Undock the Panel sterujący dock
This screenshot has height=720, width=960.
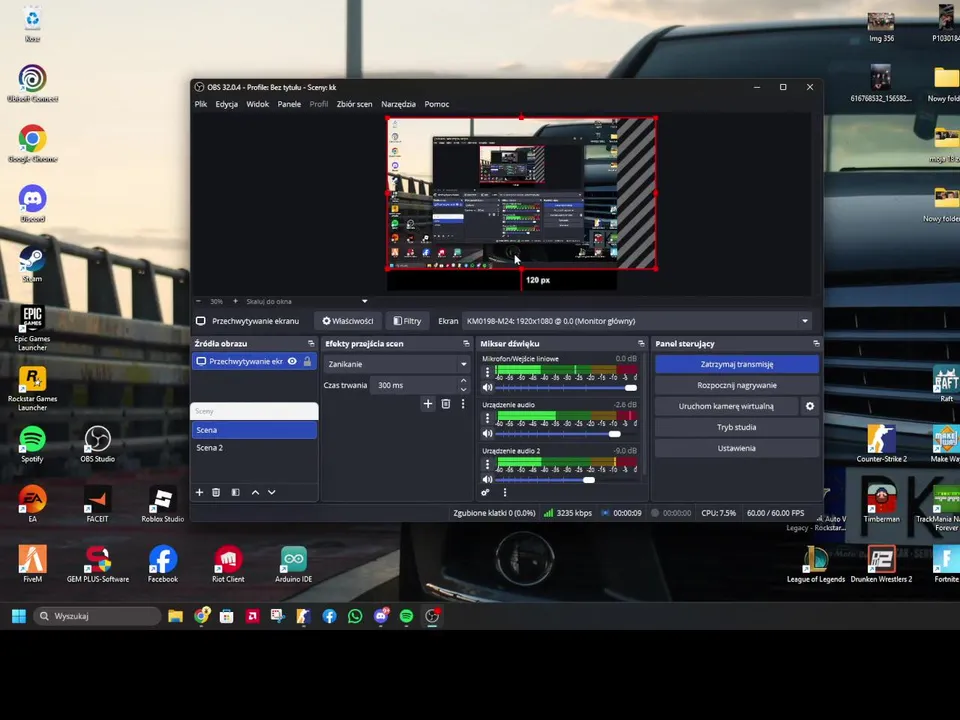point(816,343)
